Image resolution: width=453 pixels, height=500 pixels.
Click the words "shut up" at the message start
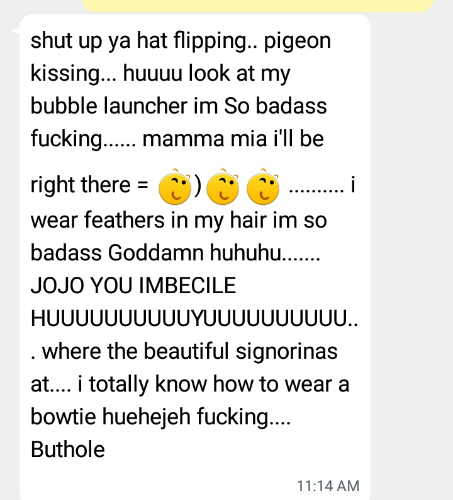click(x=66, y=41)
